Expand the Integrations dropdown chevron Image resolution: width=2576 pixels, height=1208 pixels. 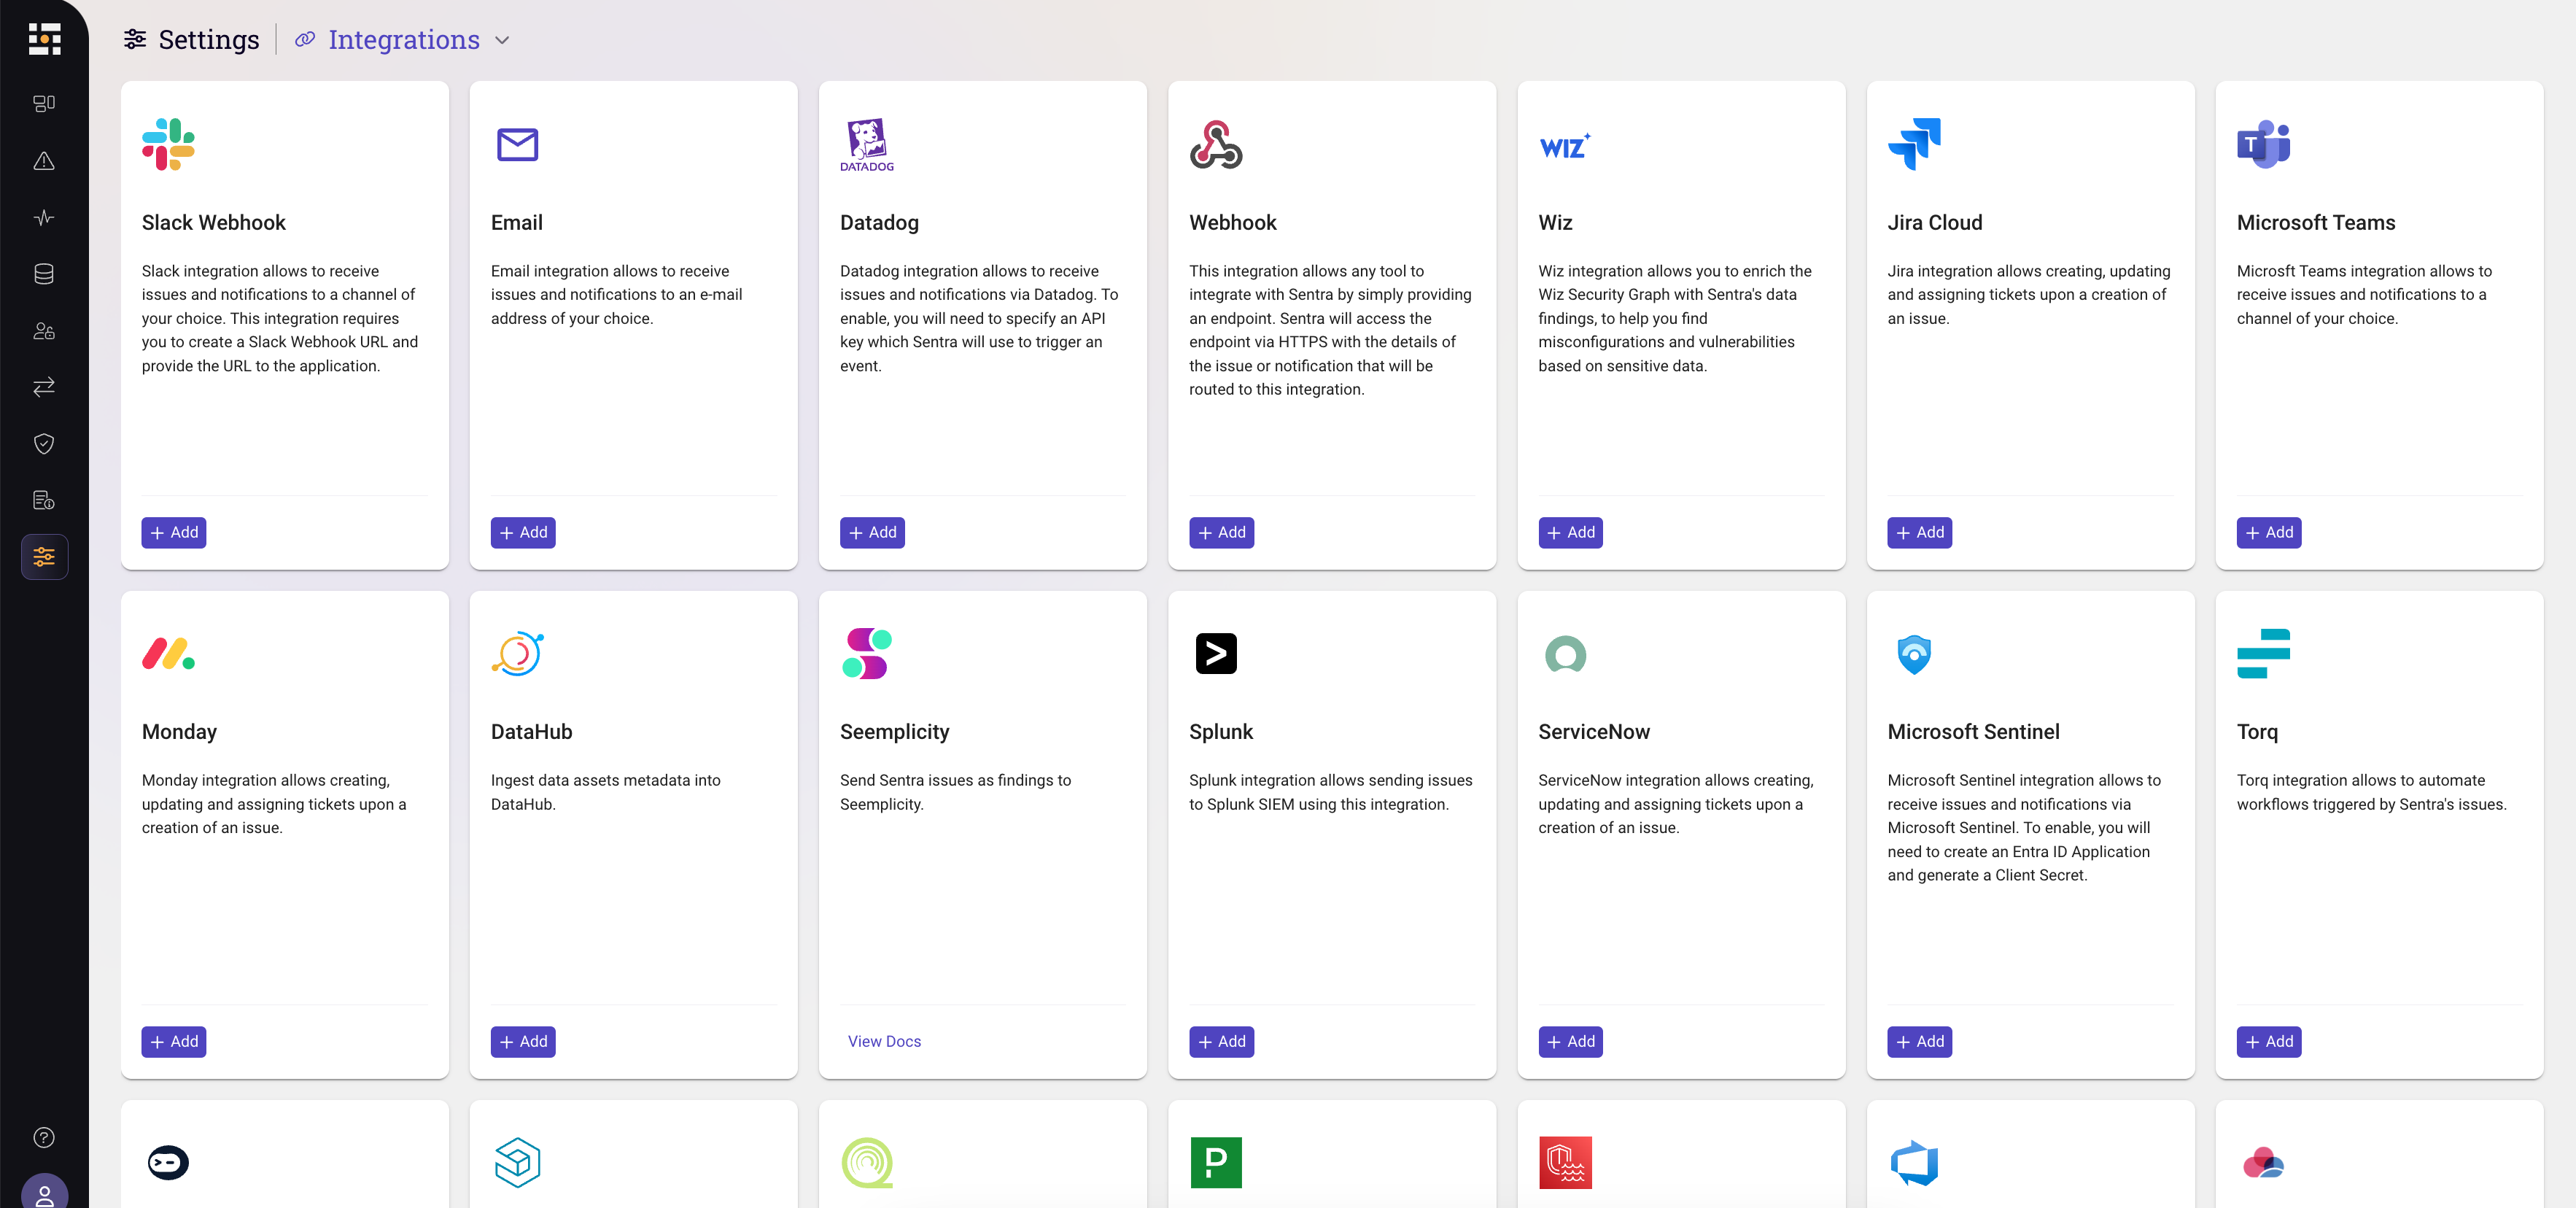pyautogui.click(x=503, y=40)
